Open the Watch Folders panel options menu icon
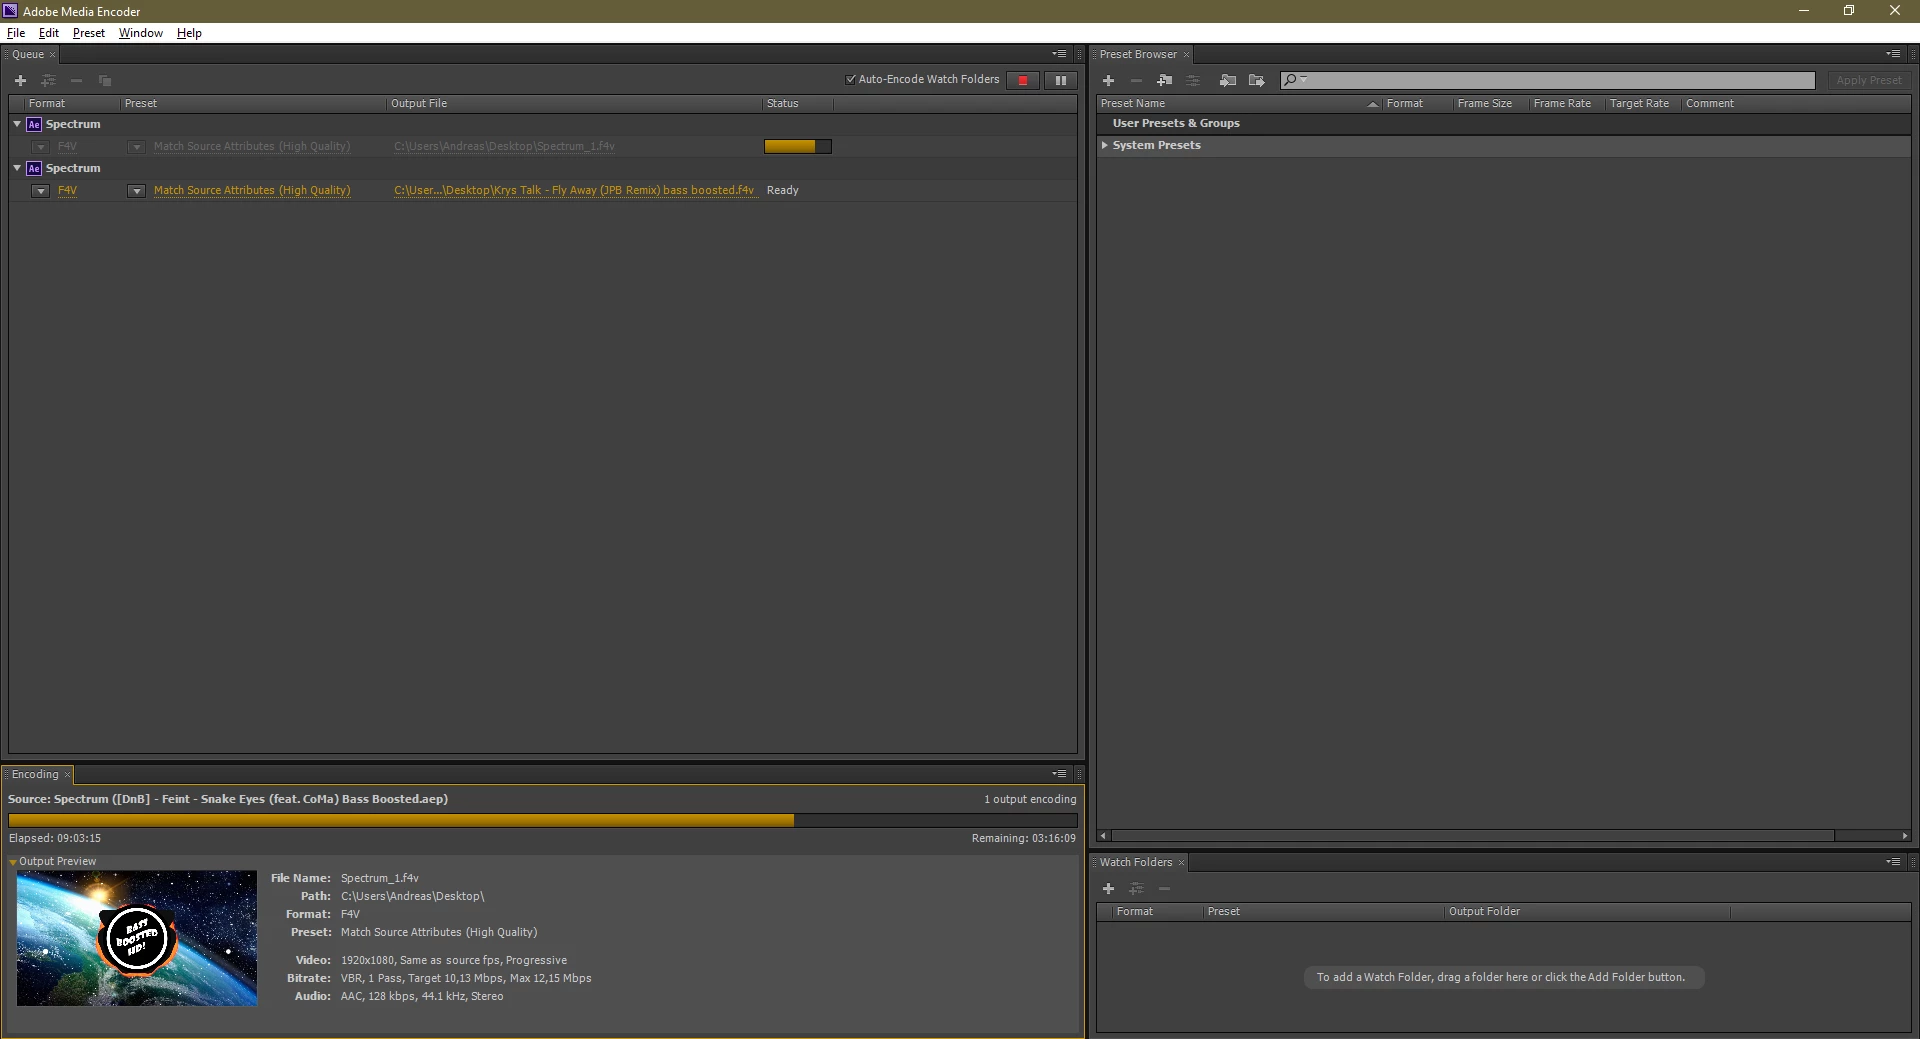Viewport: 1920px width, 1039px height. [x=1893, y=862]
